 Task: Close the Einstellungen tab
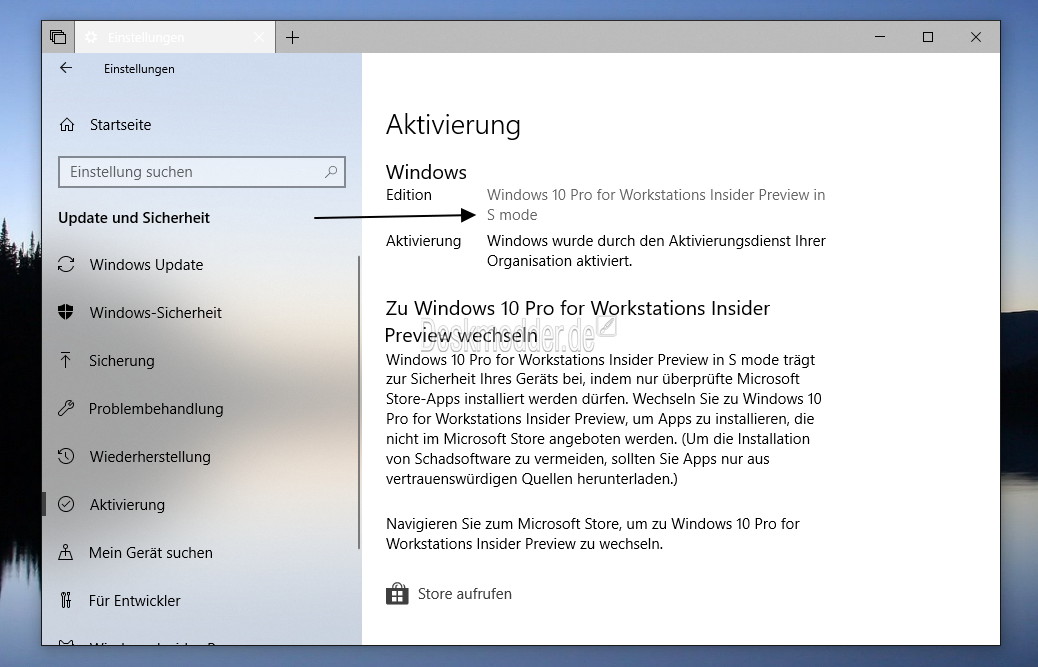(x=260, y=38)
